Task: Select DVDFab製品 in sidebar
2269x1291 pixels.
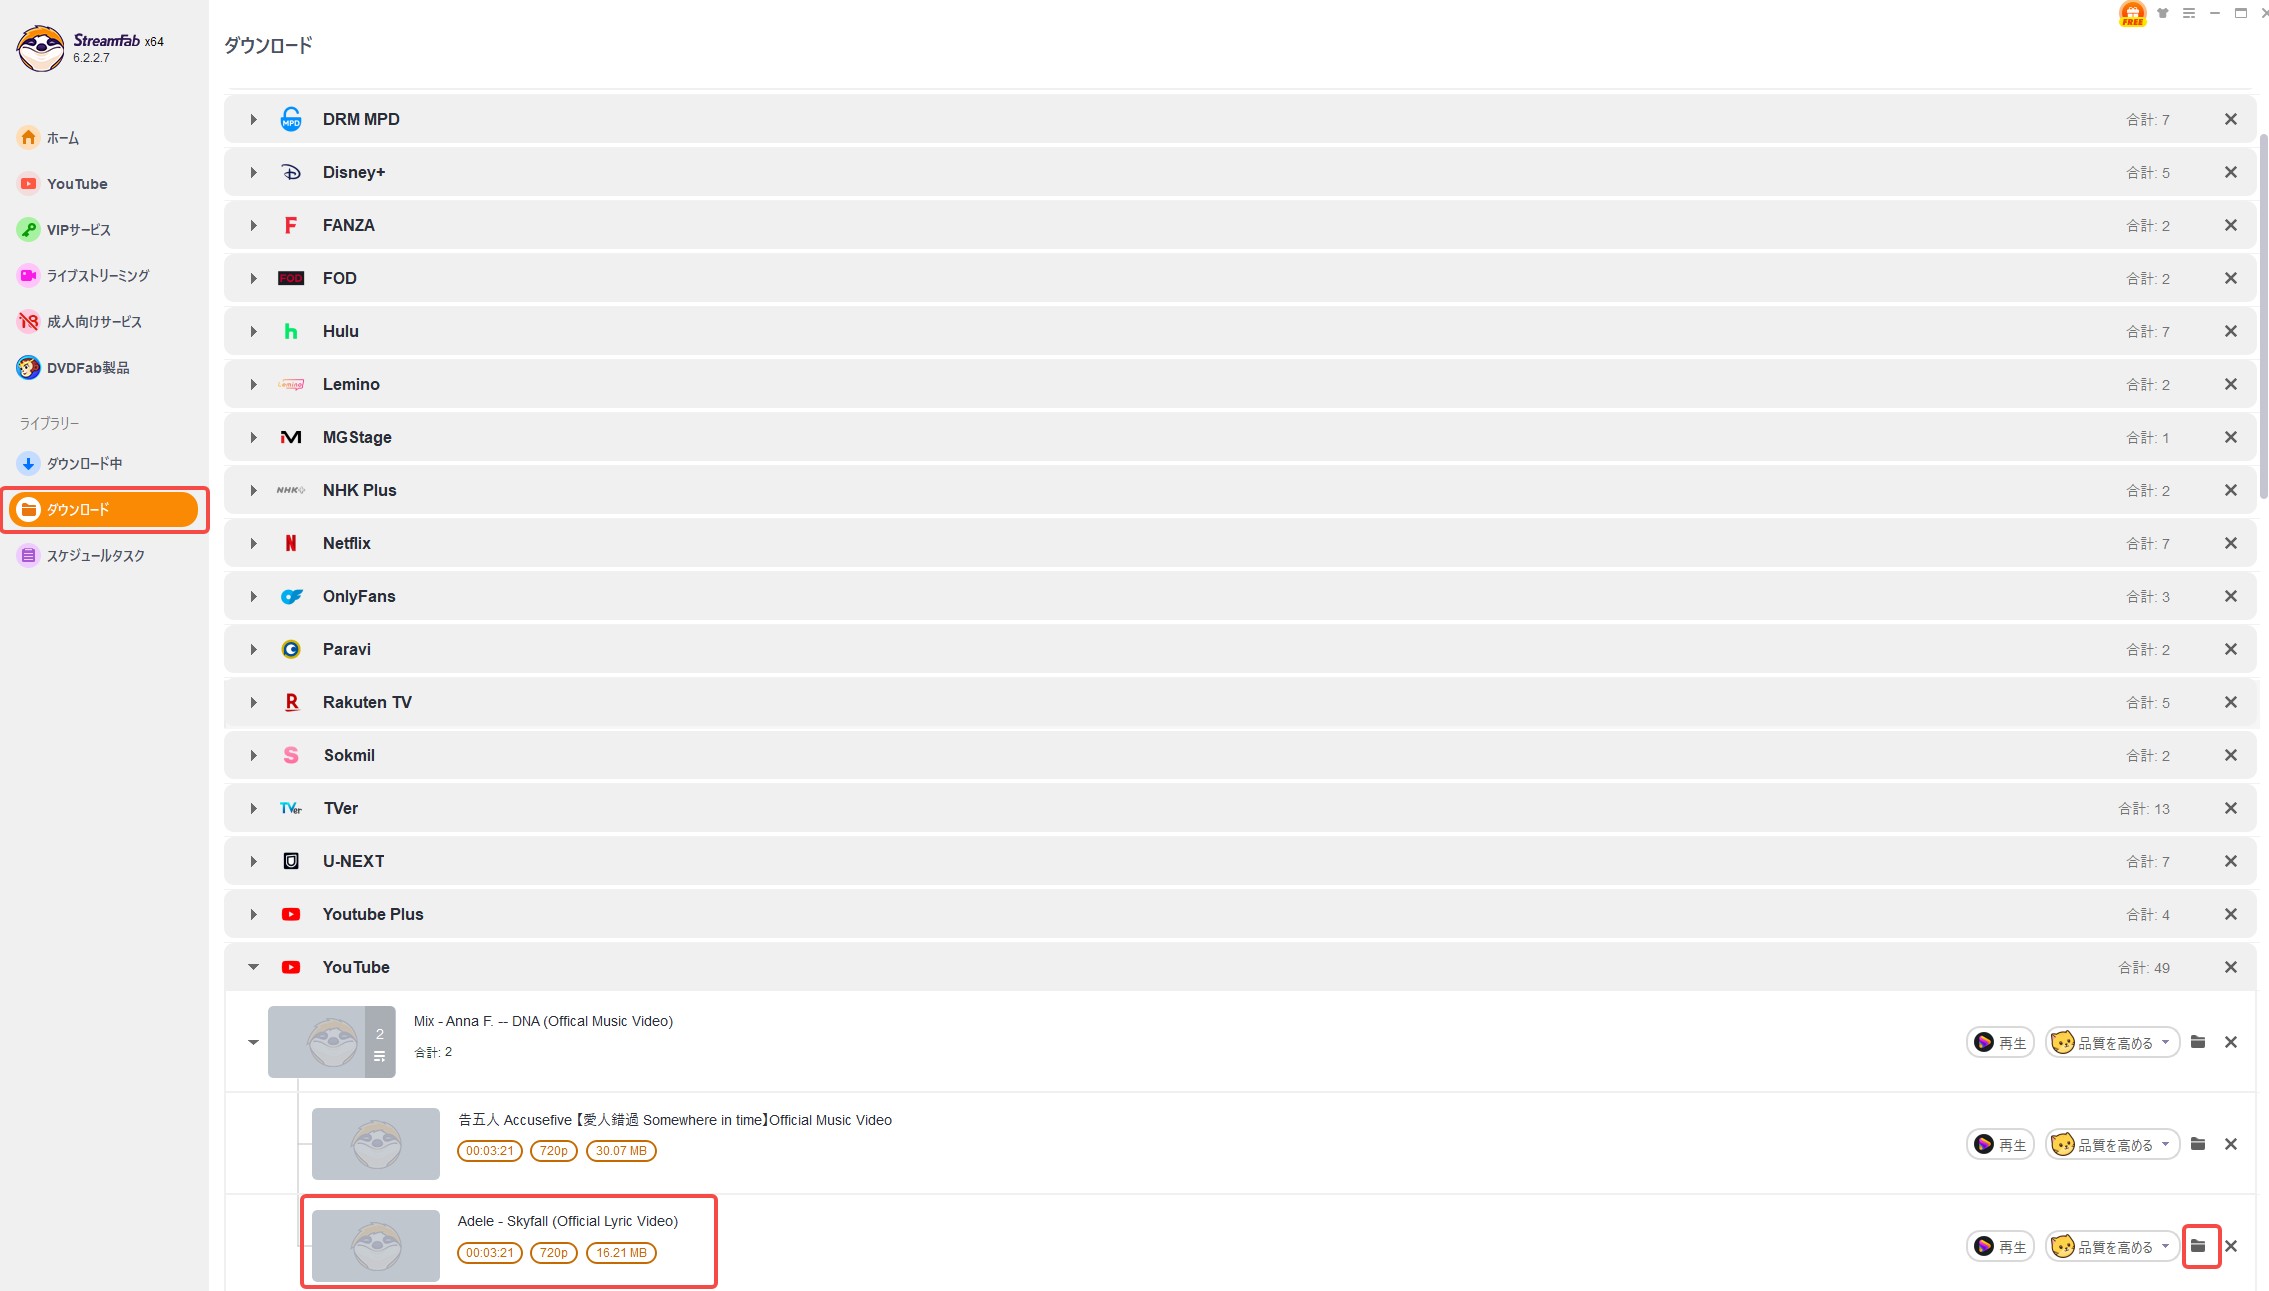Action: tap(73, 368)
